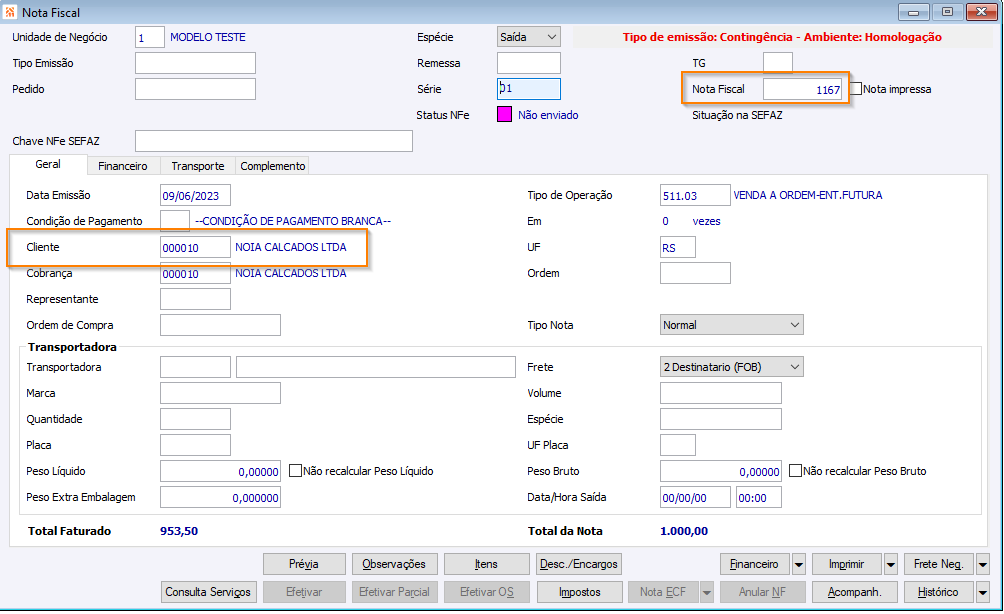The width and height of the screenshot is (1004, 614).
Task: Click the Condição de Pagamento code field
Action: tap(175, 221)
